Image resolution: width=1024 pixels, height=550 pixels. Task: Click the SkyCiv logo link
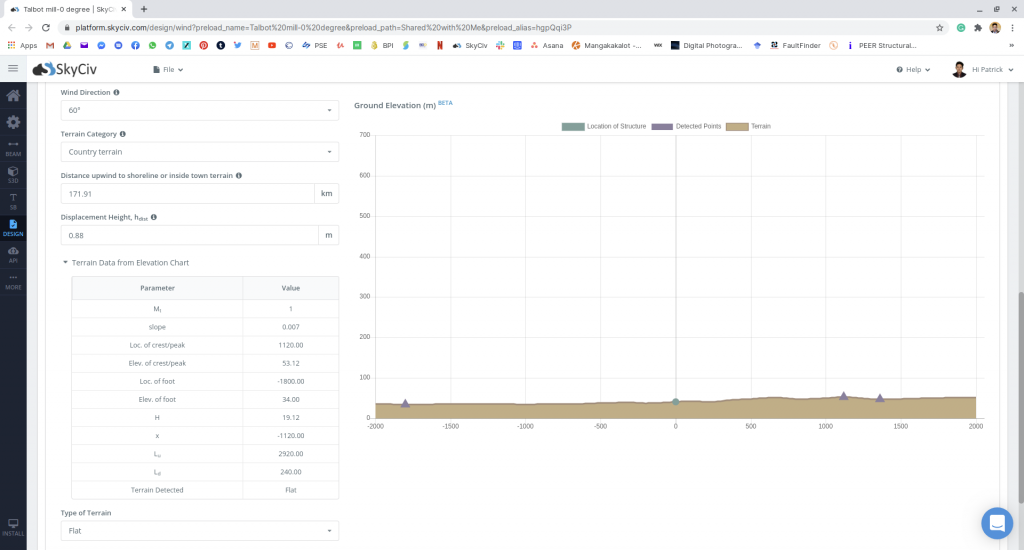click(x=64, y=69)
